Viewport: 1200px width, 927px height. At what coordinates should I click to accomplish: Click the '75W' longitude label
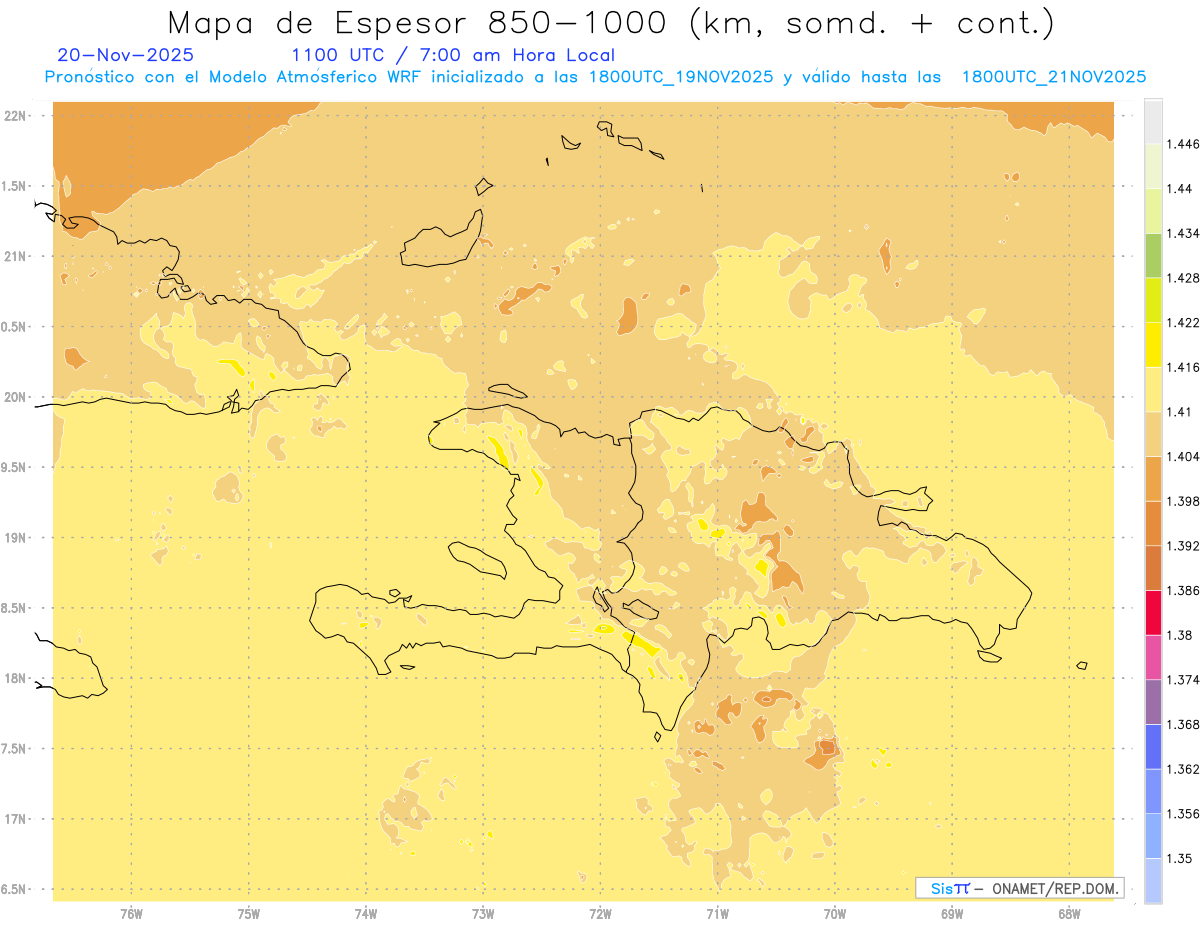[248, 913]
